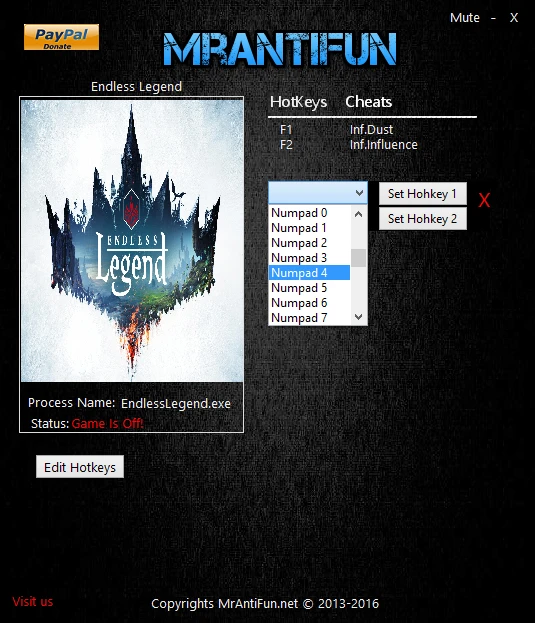Click the Set Hohkey 1 button
The height and width of the screenshot is (623, 535).
tap(423, 194)
